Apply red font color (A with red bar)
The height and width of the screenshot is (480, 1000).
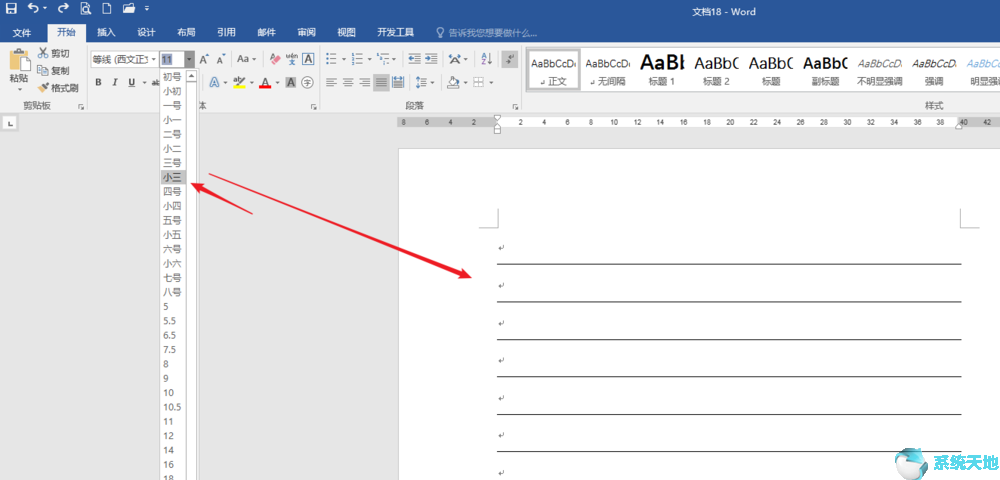pyautogui.click(x=265, y=82)
